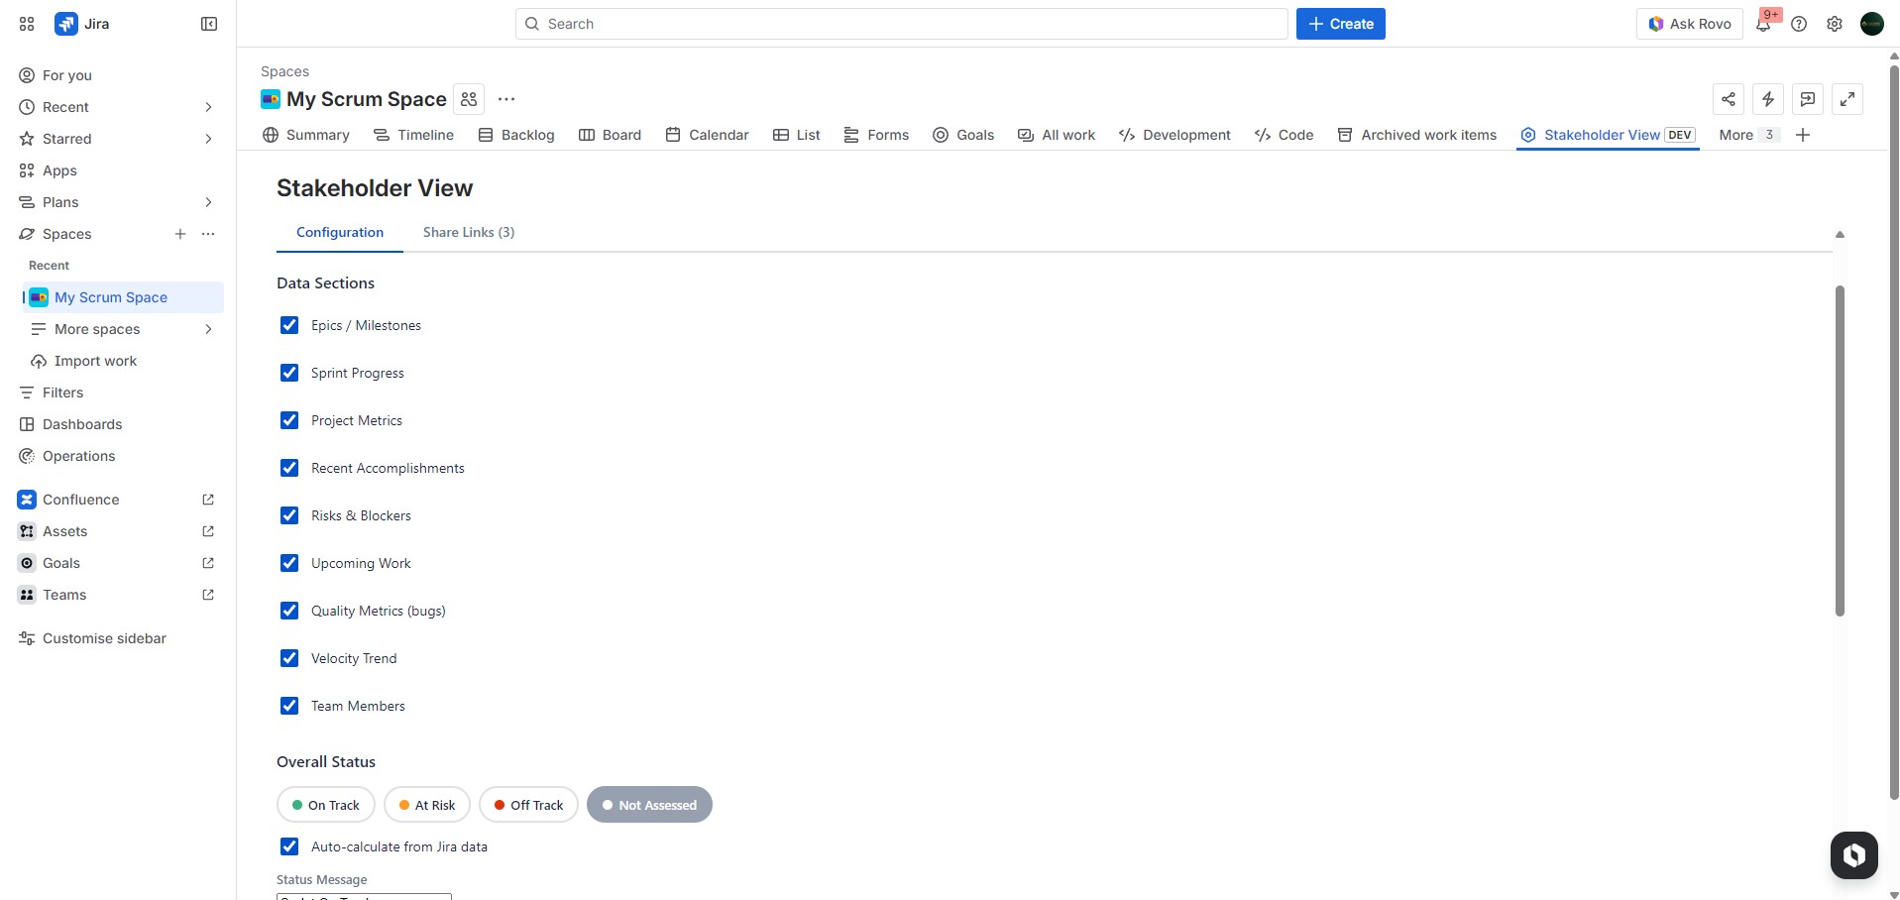Switch to the Share Links tab

pos(468,231)
